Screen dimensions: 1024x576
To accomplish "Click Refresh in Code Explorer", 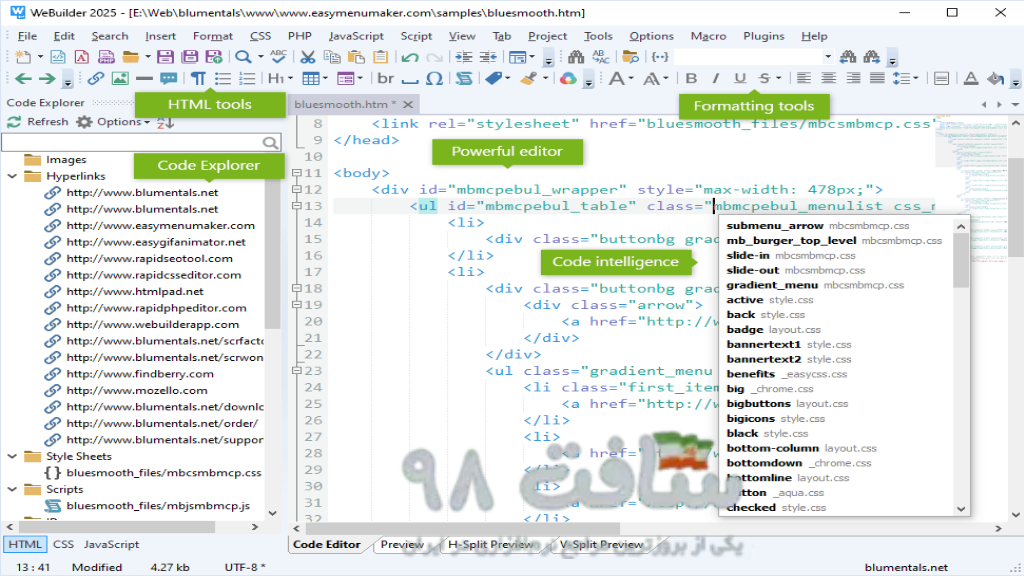I will (38, 122).
